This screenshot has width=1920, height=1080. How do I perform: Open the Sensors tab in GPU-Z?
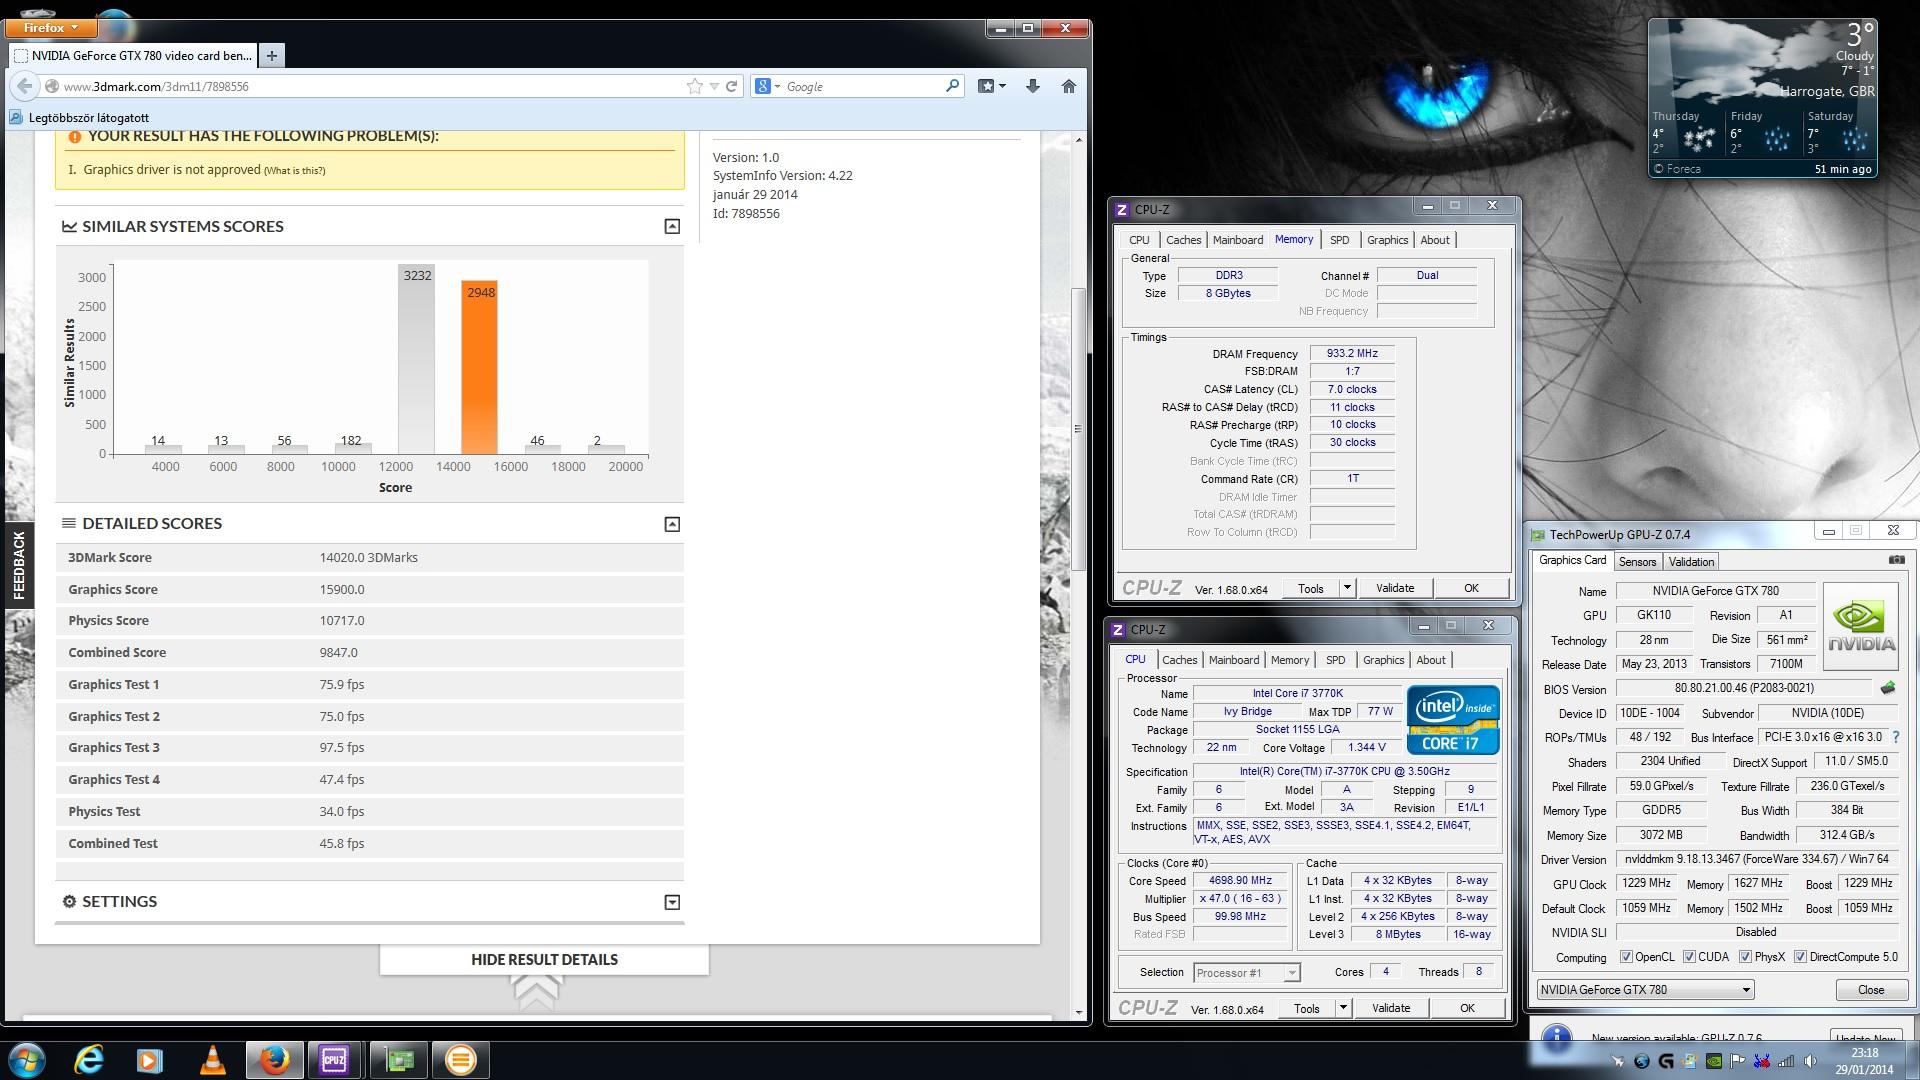[1637, 562]
